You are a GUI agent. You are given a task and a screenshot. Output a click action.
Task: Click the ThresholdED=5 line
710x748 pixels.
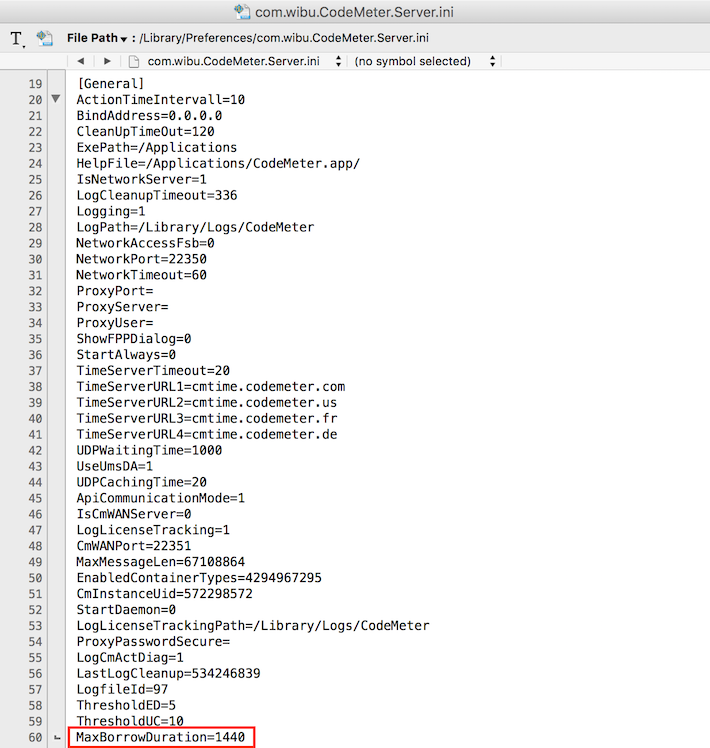(x=126, y=706)
